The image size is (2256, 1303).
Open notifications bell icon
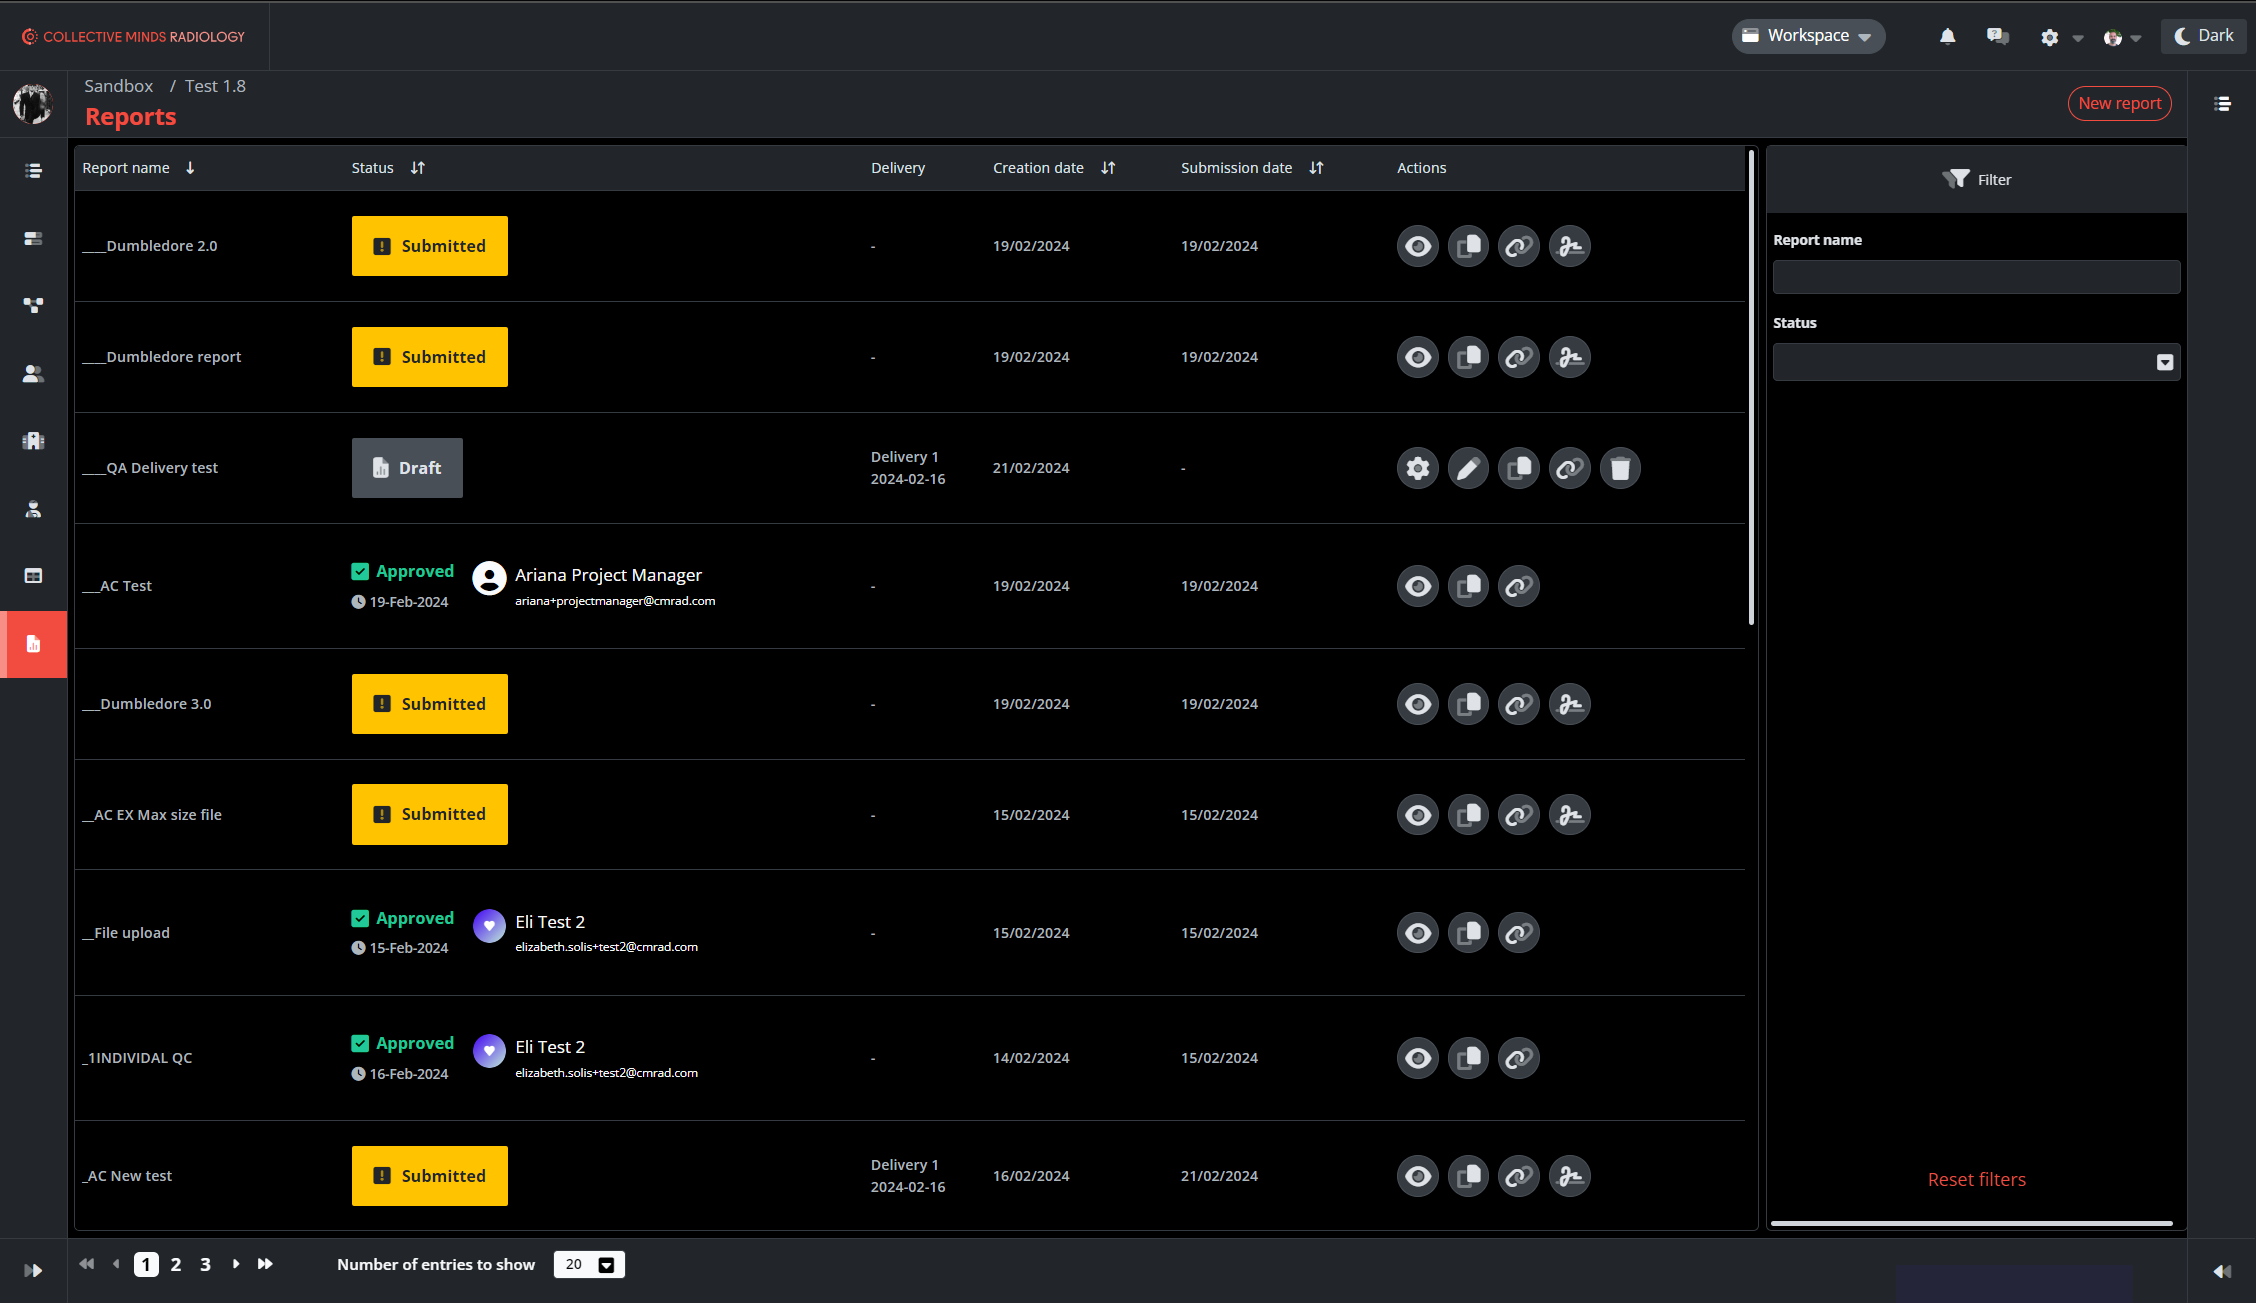click(x=1947, y=37)
